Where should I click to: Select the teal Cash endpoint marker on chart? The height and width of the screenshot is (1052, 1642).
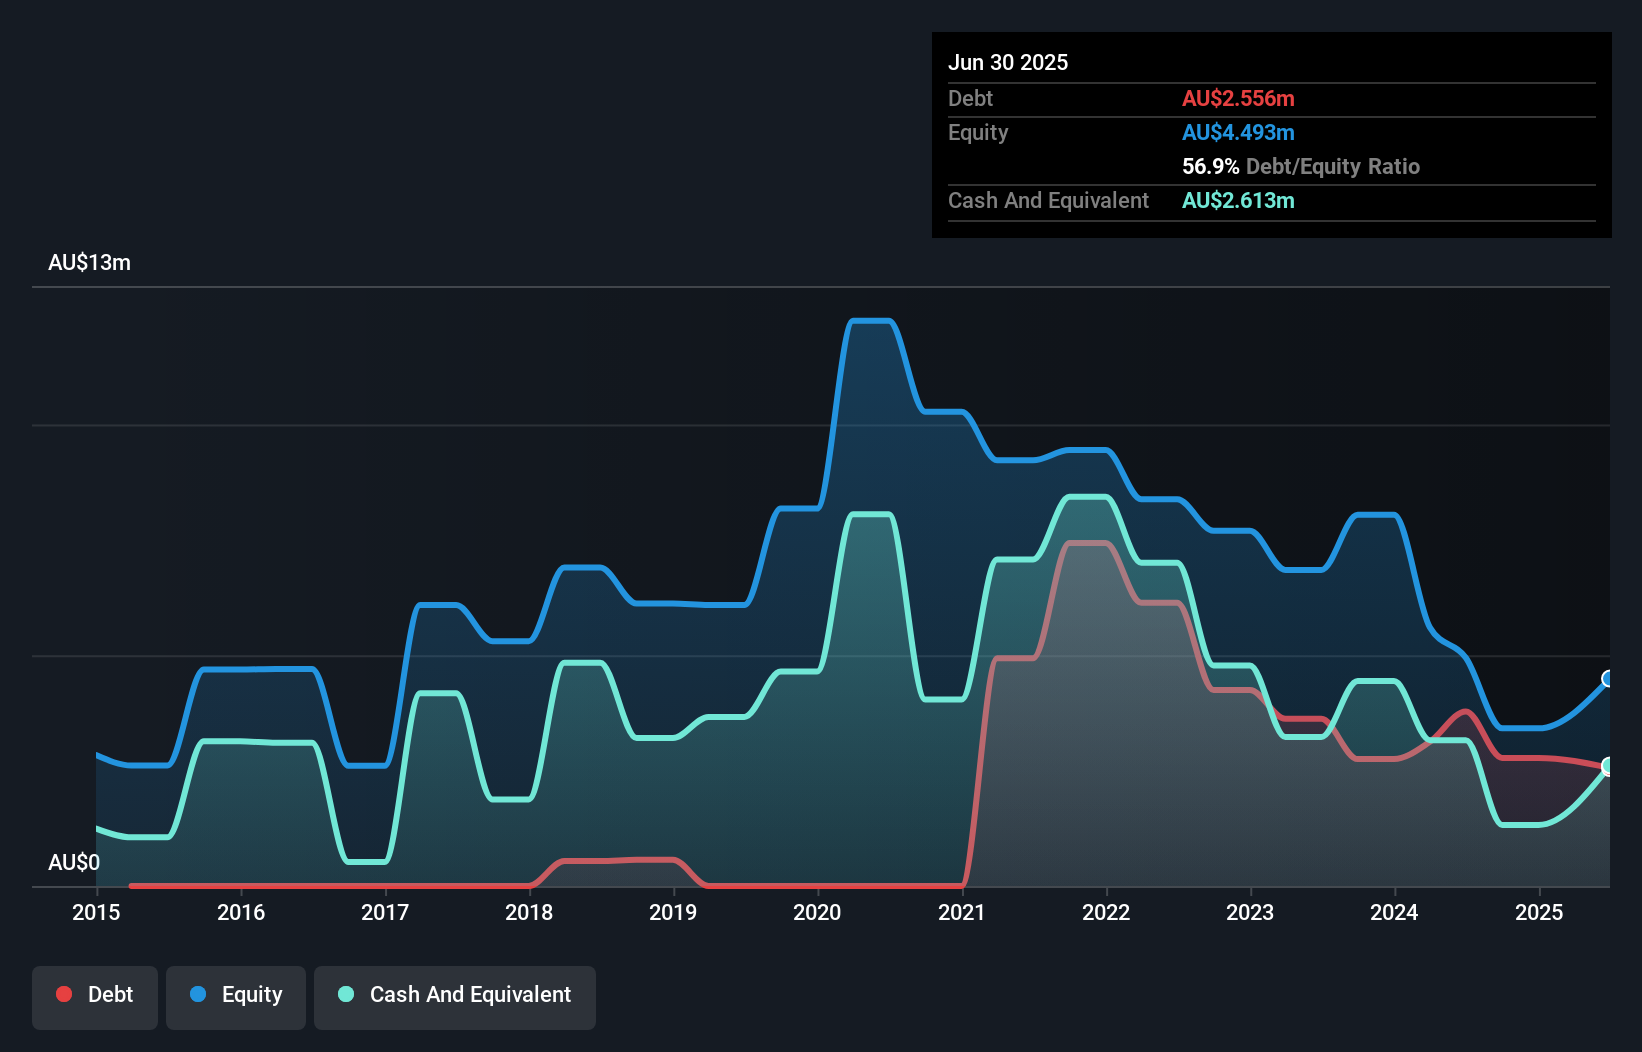click(1608, 766)
